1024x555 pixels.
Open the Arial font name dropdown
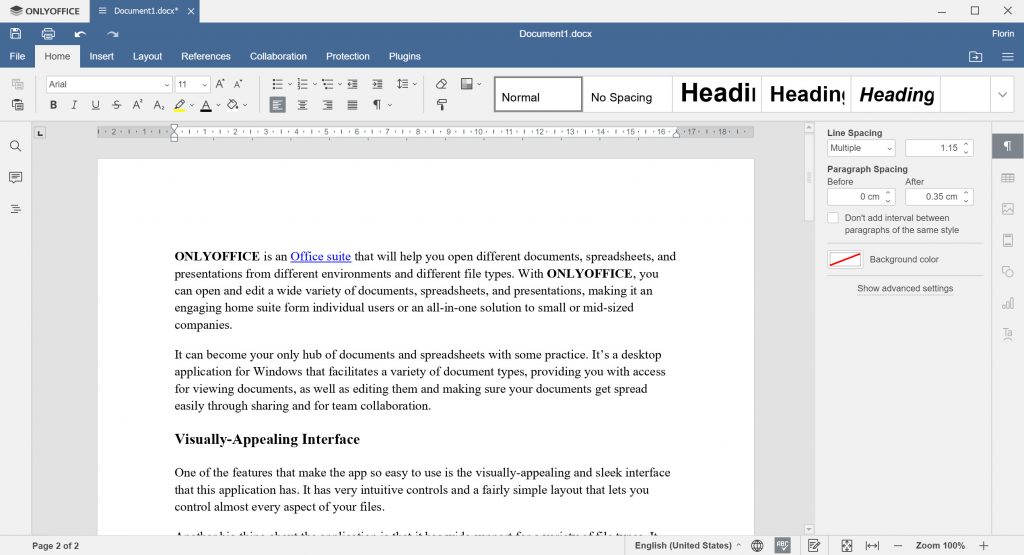(x=110, y=84)
